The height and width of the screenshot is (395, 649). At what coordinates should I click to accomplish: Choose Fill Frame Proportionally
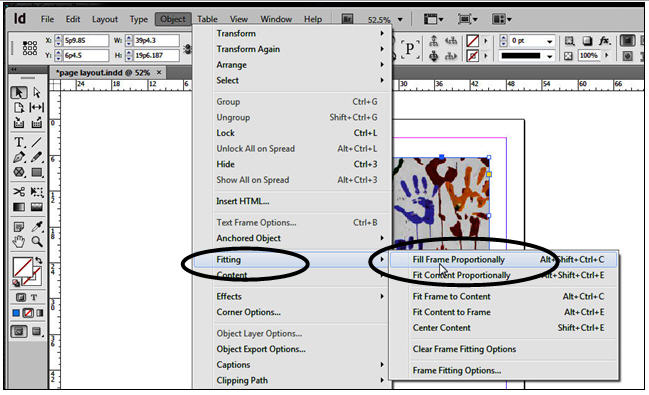pyautogui.click(x=504, y=260)
